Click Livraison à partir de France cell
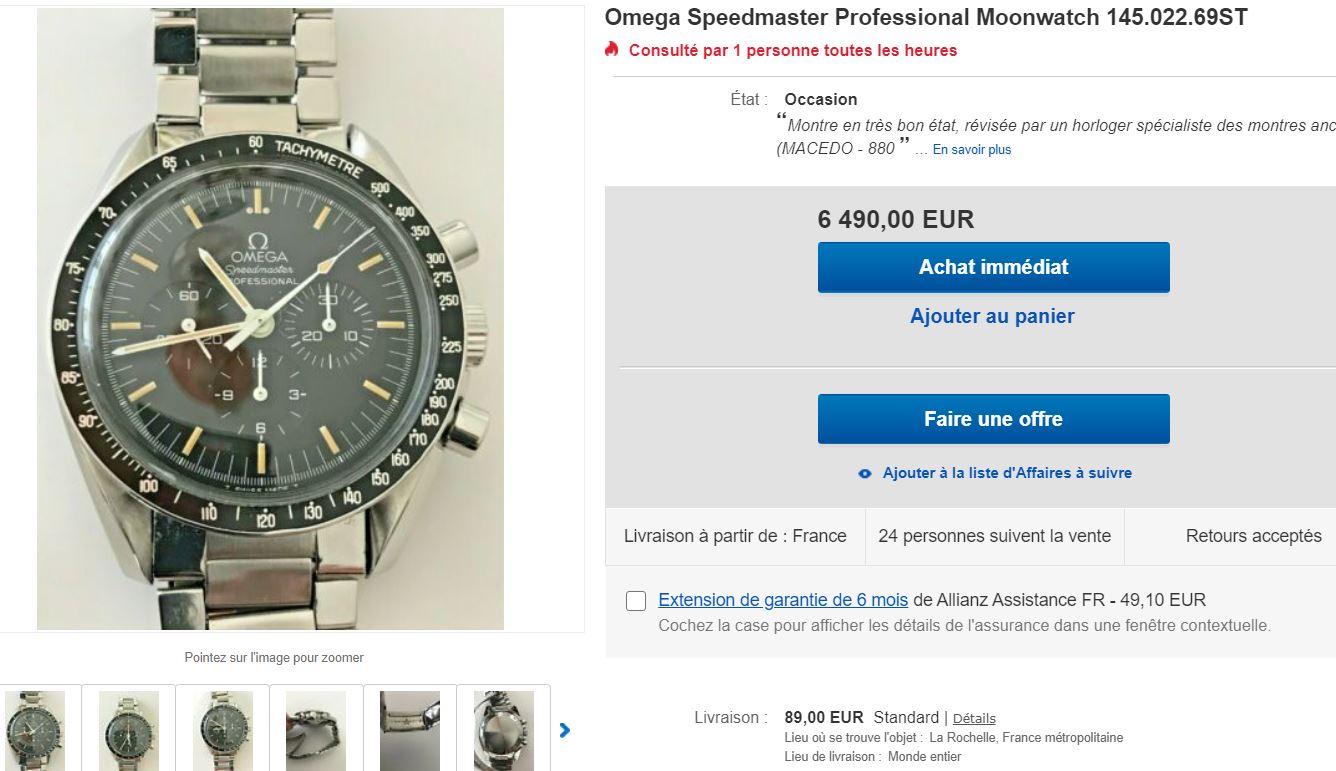This screenshot has width=1336, height=771. tap(735, 537)
